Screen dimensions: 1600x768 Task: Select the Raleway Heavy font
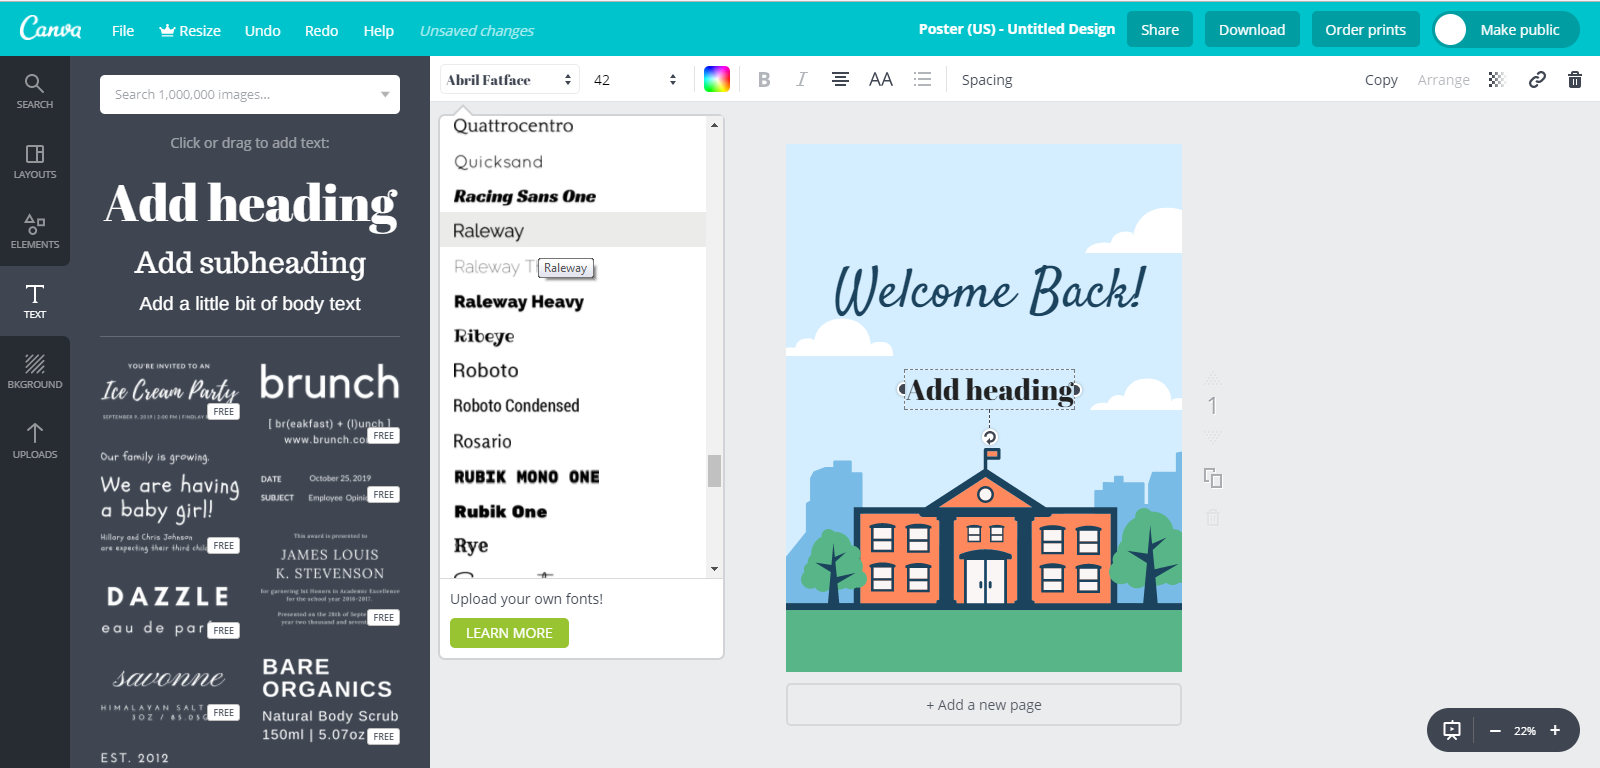point(573,301)
